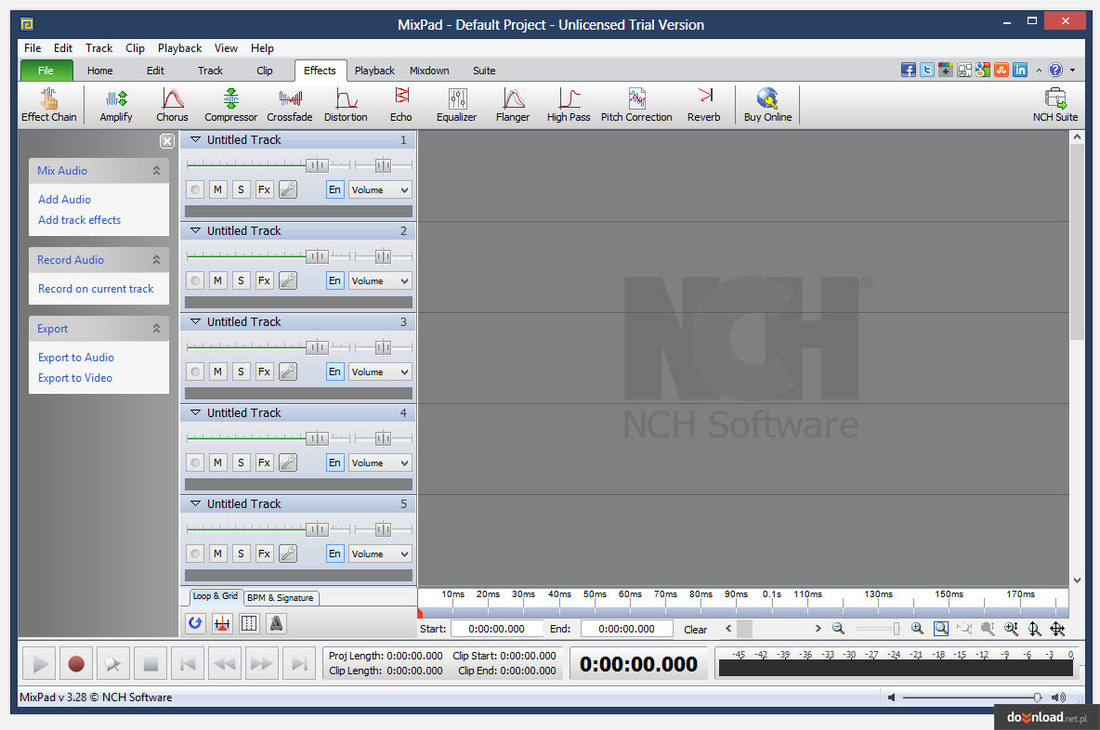
Task: Collapse the Record Audio panel
Action: coord(156,259)
